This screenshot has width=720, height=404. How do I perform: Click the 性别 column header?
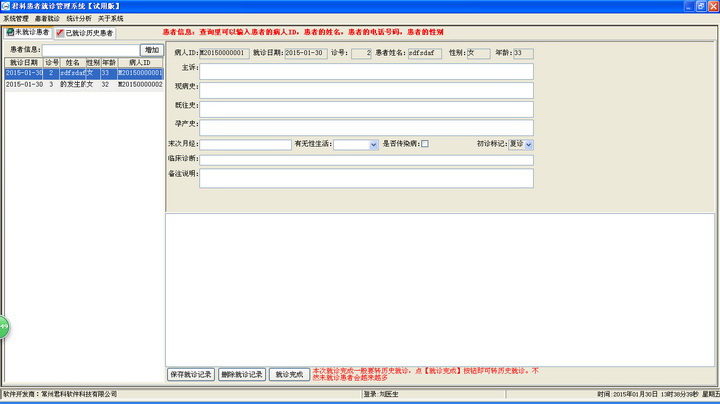[93, 62]
